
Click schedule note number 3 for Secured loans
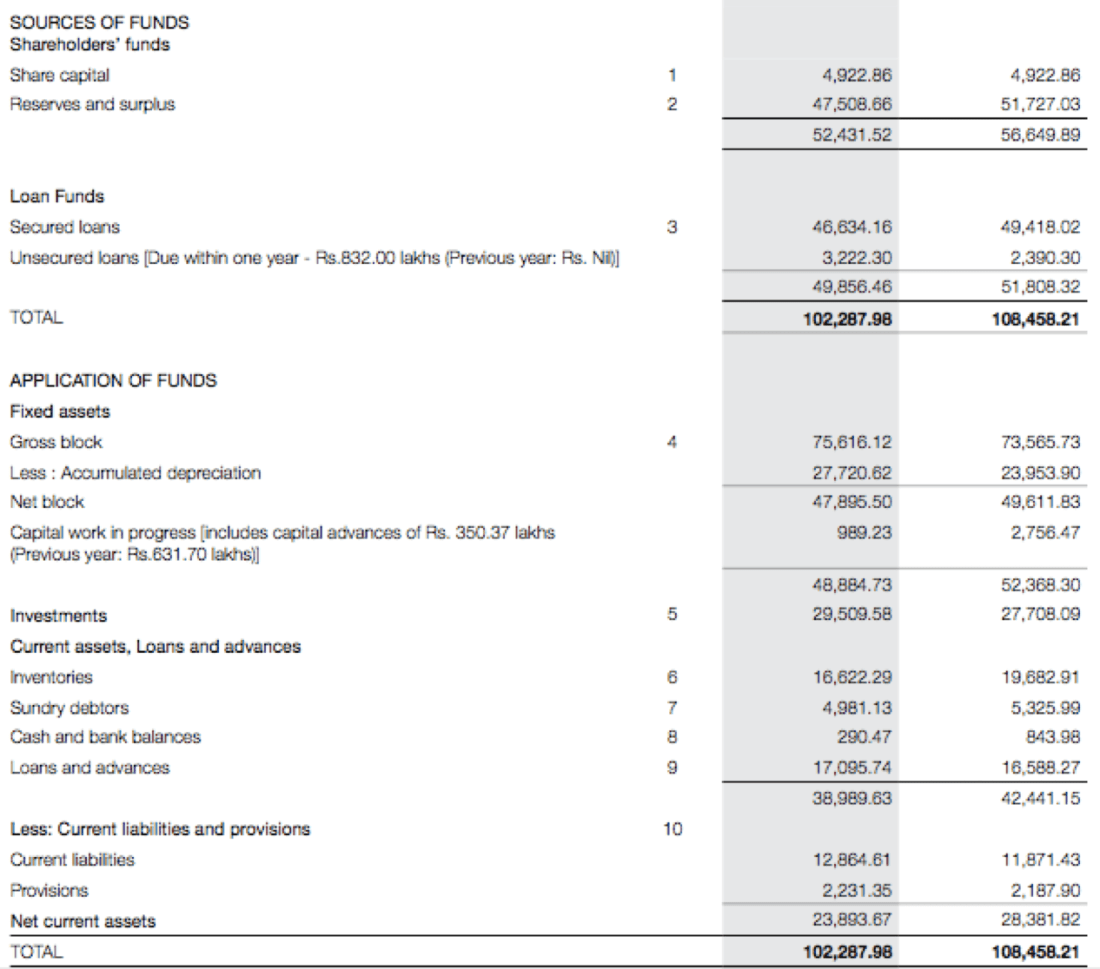pos(672,228)
